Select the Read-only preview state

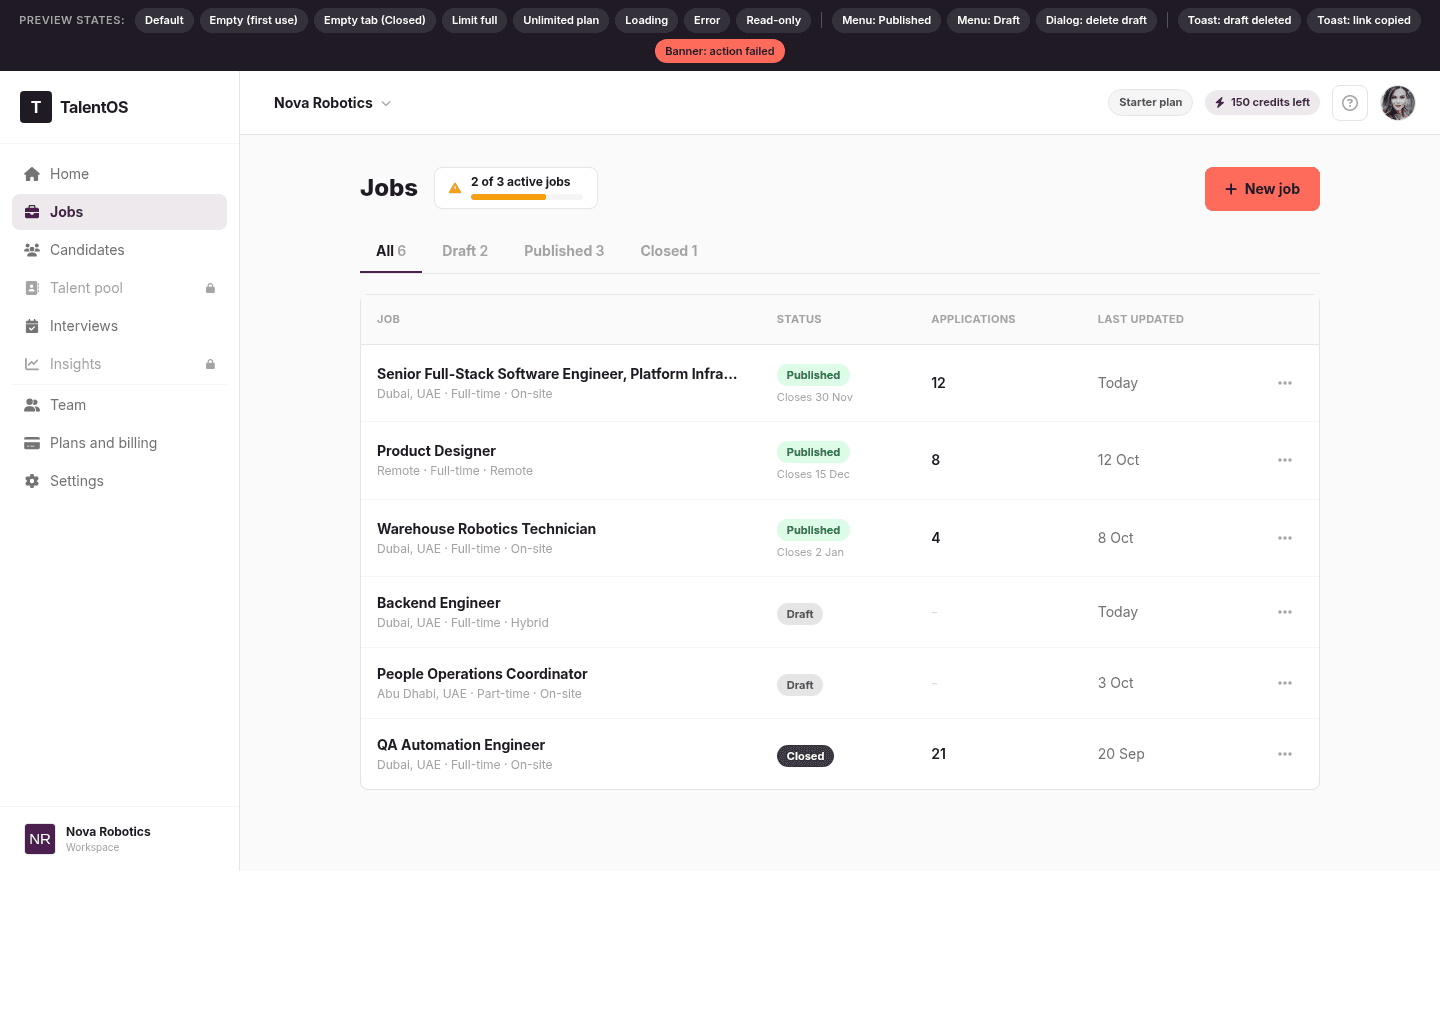(773, 20)
